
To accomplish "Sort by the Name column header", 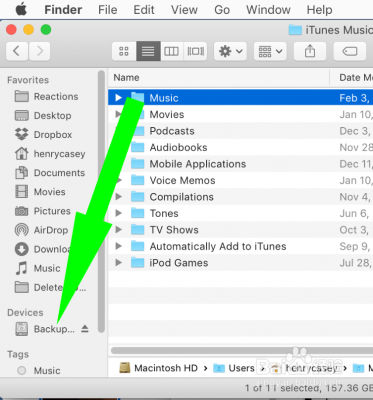I will (x=219, y=78).
